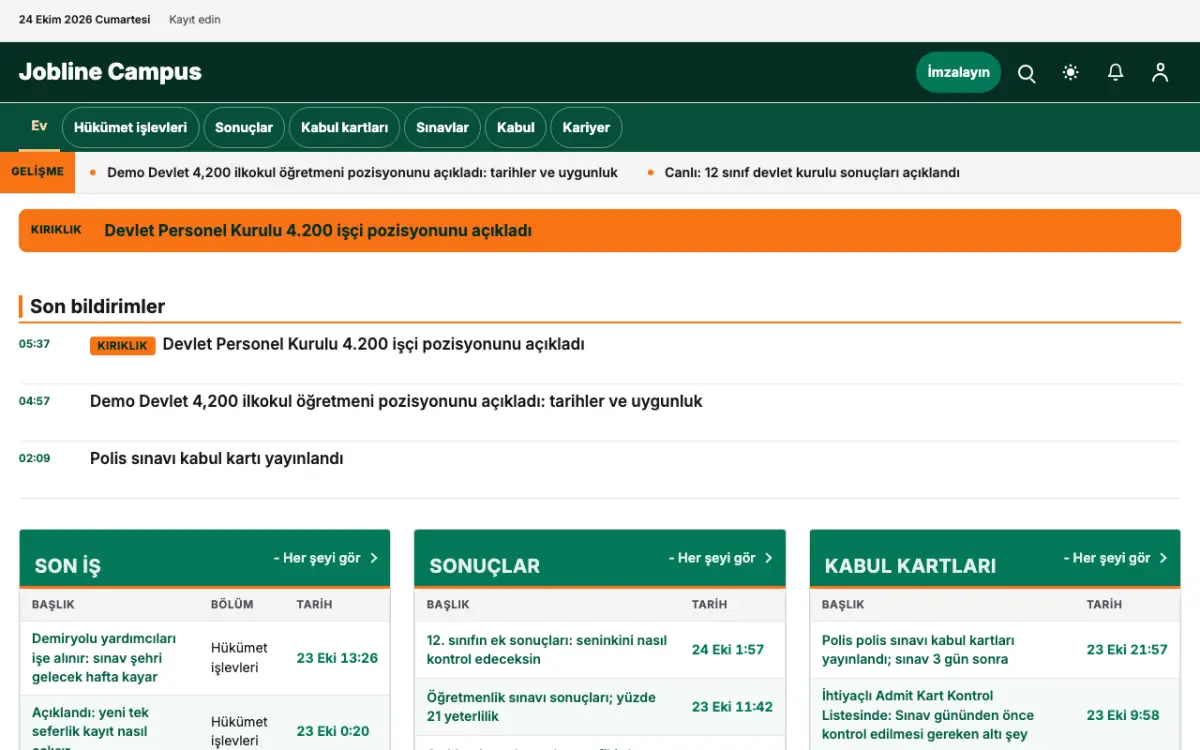Click the 23 Eki 13:26 date cell
This screenshot has width=1200, height=750.
coord(337,658)
